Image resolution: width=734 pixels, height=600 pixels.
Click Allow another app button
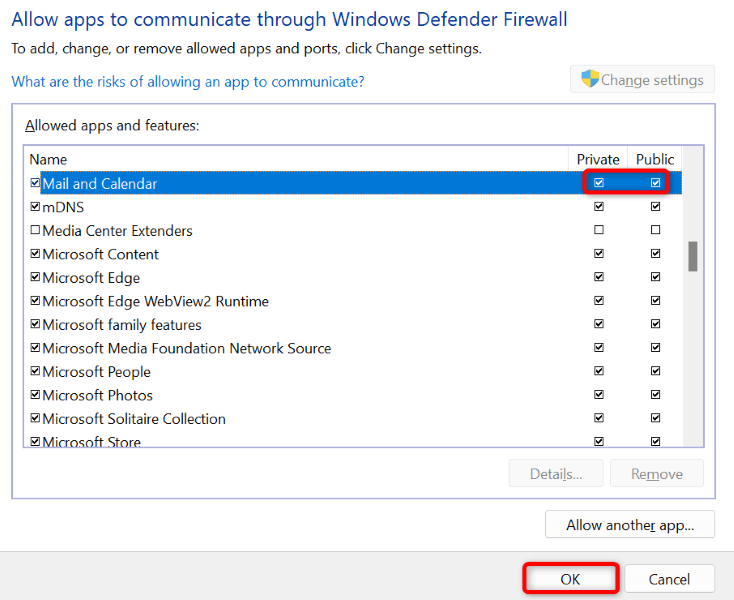630,525
